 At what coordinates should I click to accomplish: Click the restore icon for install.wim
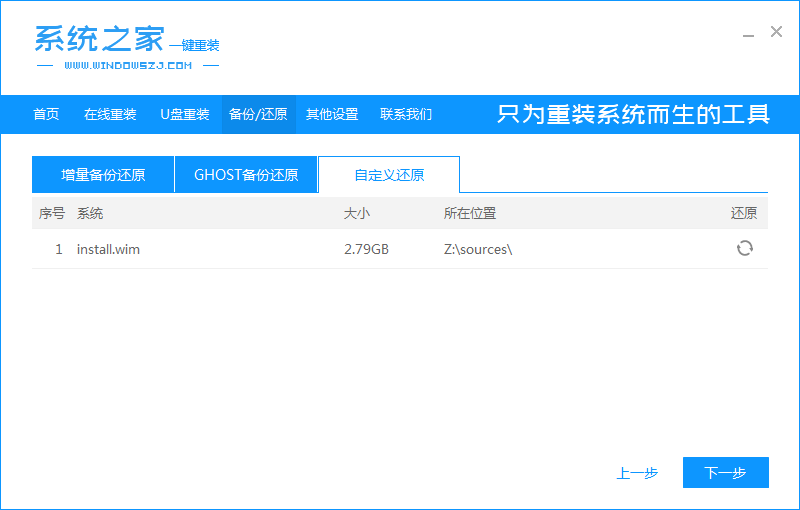pos(744,248)
